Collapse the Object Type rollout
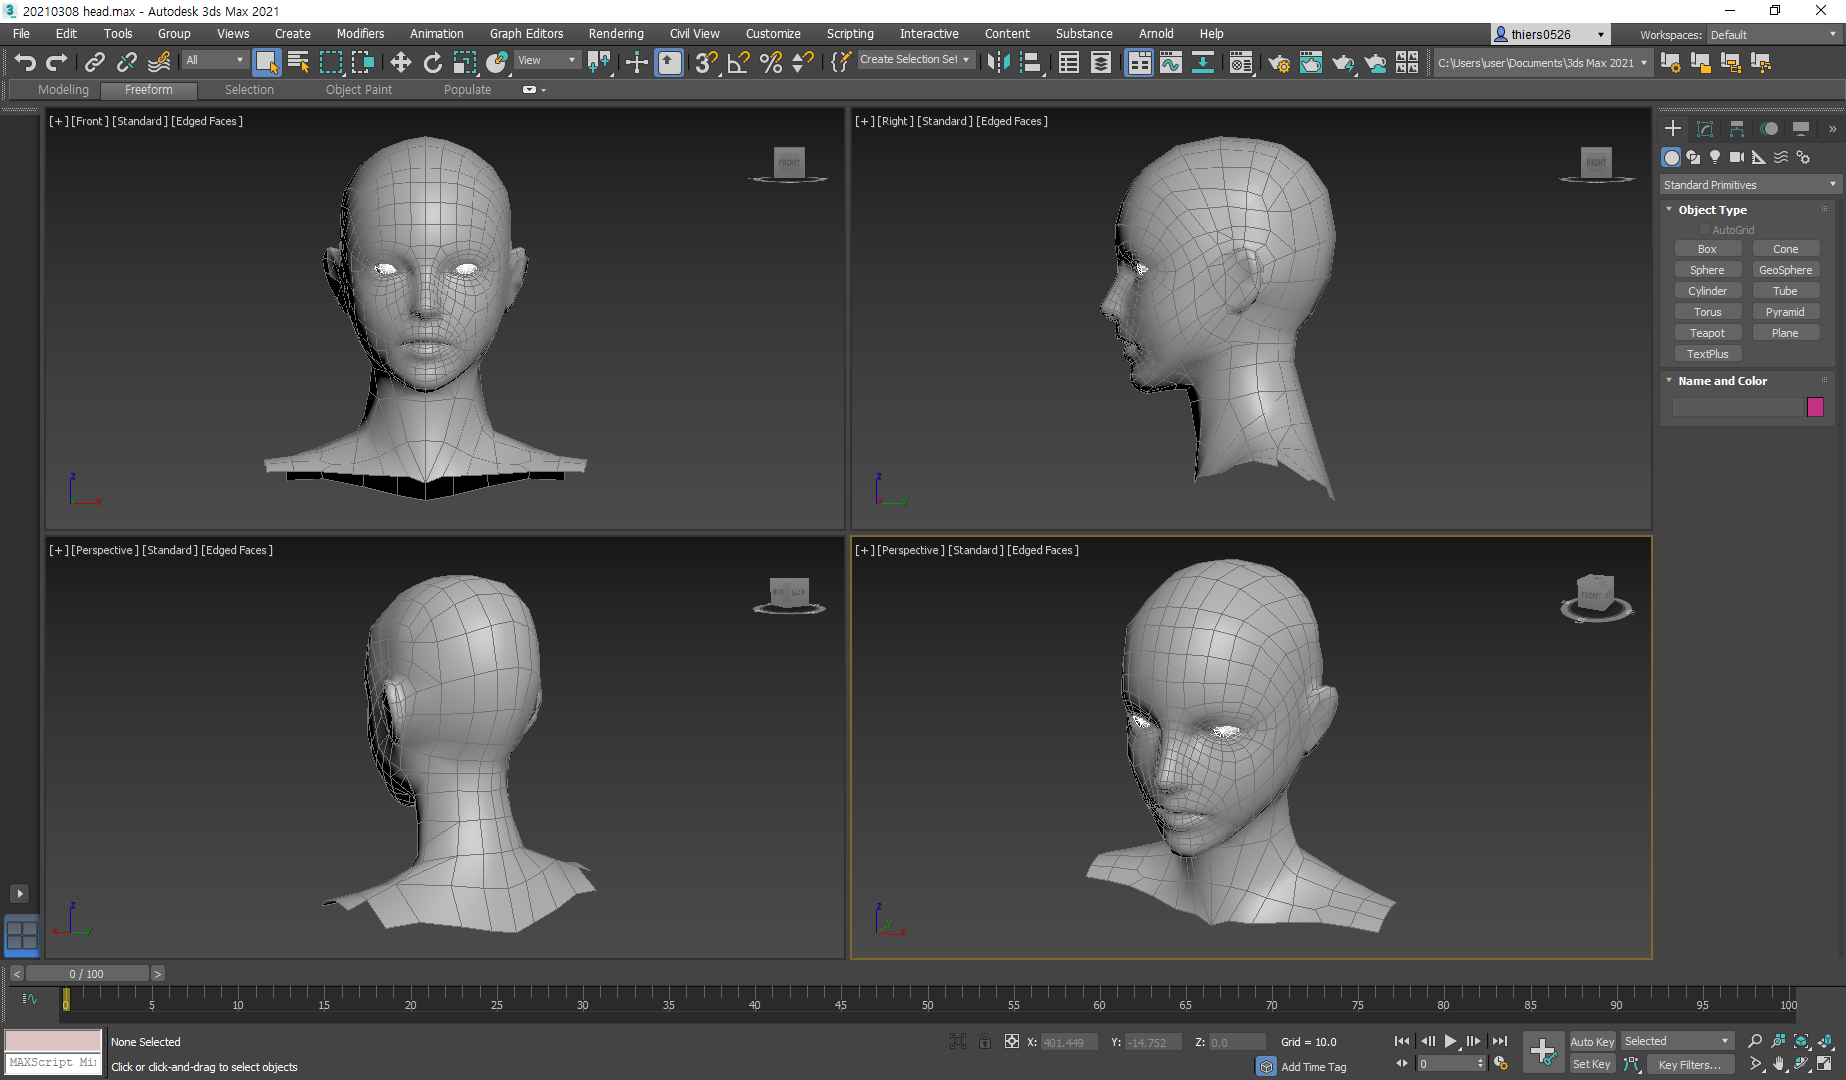Image resolution: width=1846 pixels, height=1080 pixels. 1712,210
